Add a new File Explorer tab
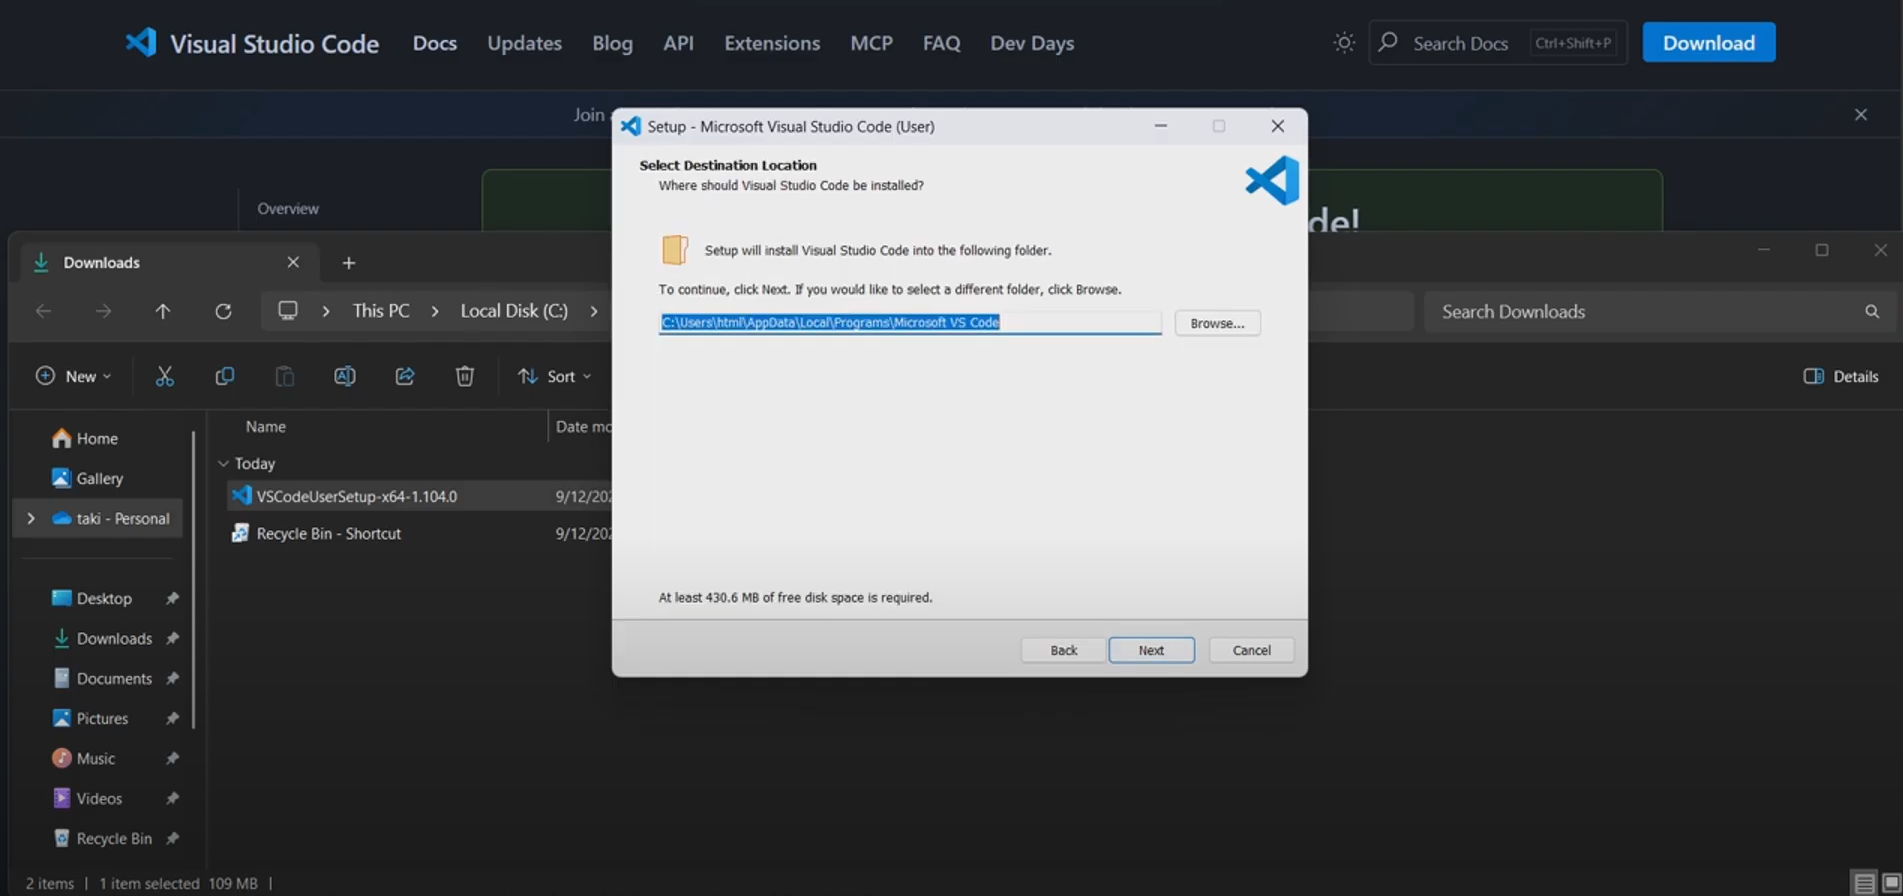The width and height of the screenshot is (1903, 896). [x=349, y=263]
